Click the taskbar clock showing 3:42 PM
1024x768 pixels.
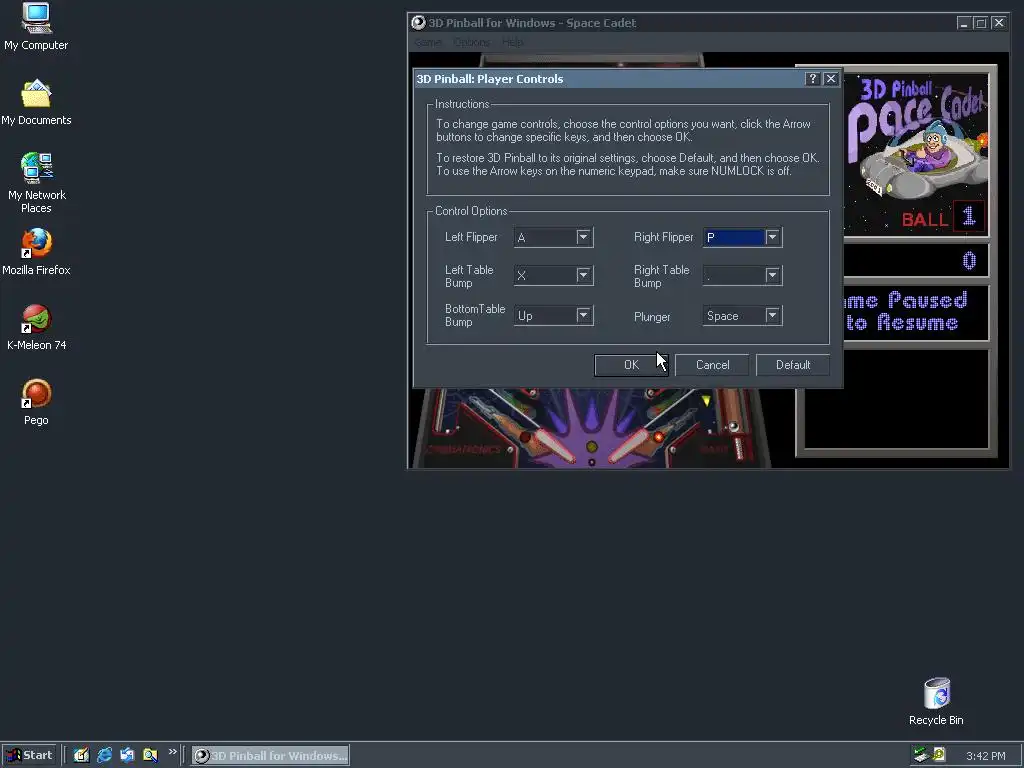coord(985,756)
